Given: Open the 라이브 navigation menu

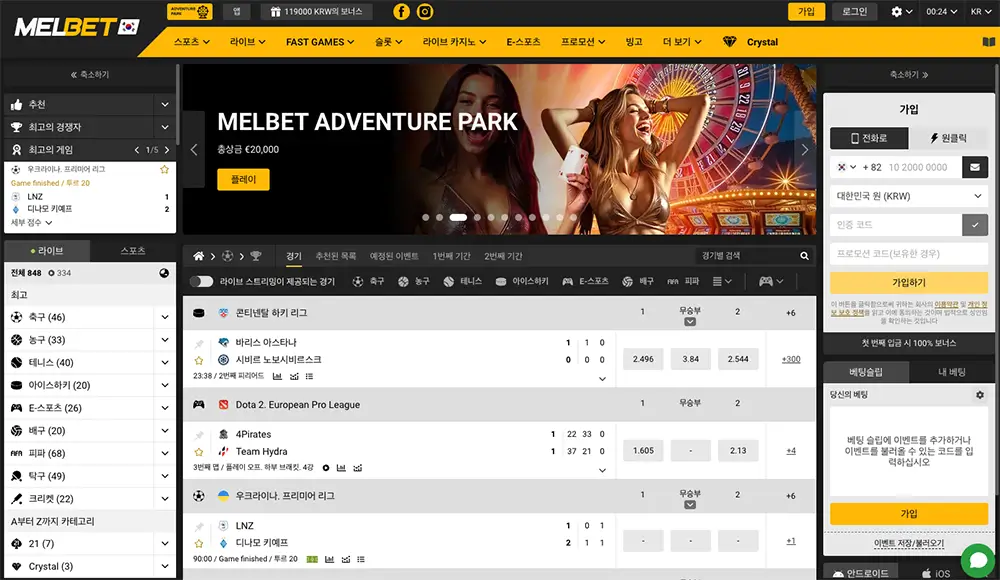Looking at the screenshot, I should [247, 42].
